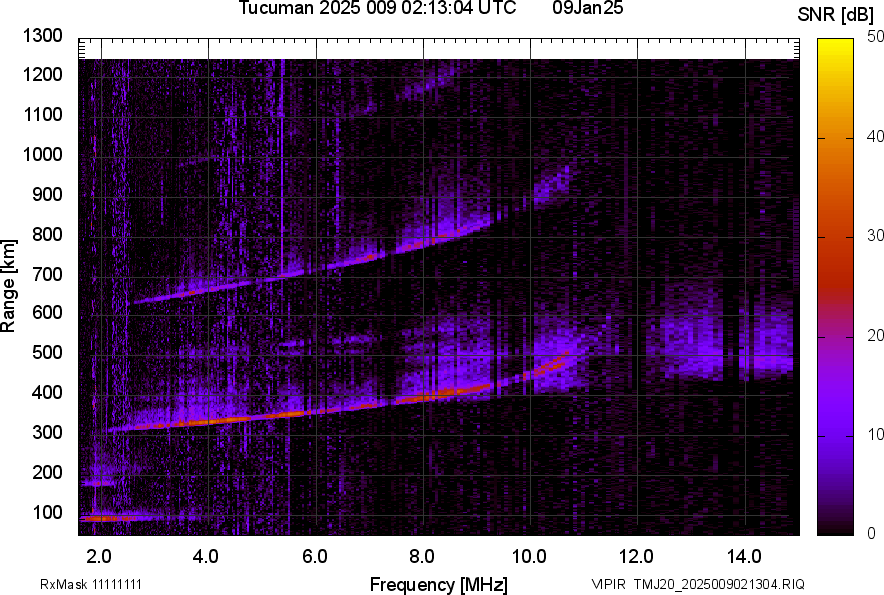Click colorbar tick value 20
Viewport: 884px width, 595px height.
point(875,335)
